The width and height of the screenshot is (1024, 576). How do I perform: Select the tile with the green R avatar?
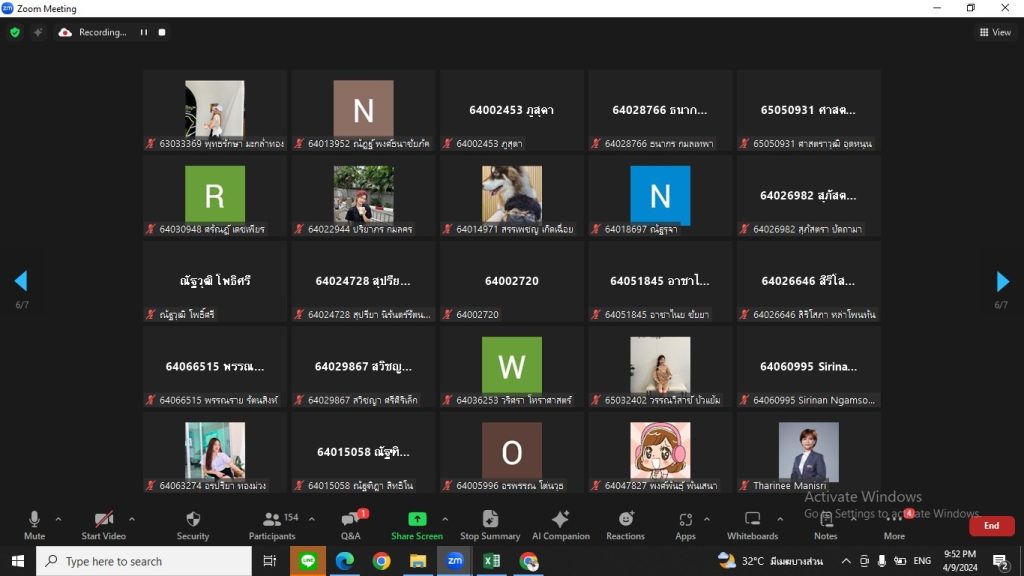(x=215, y=195)
